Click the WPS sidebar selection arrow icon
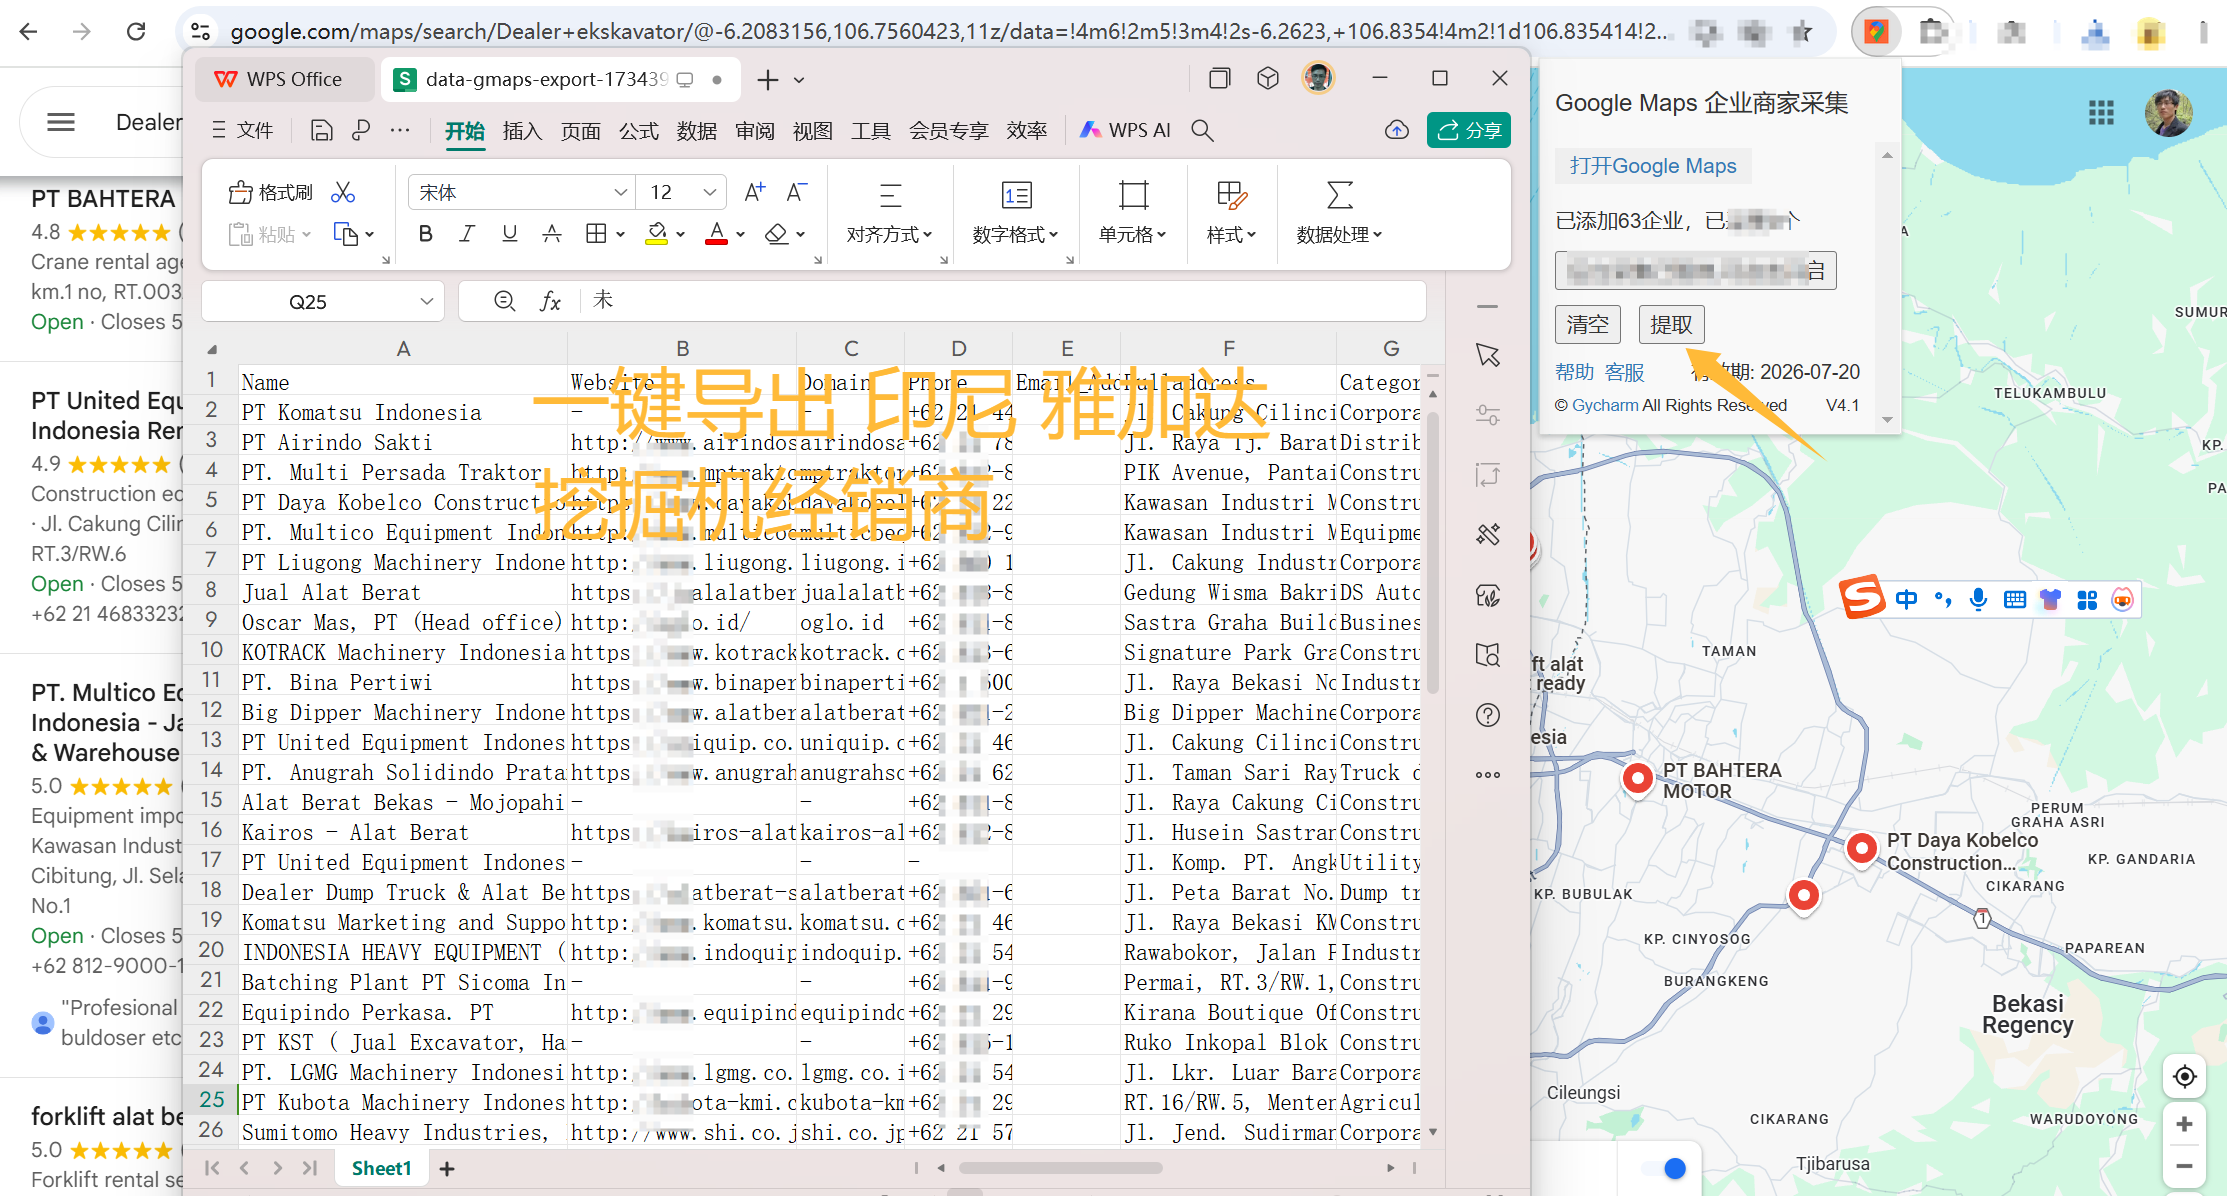The width and height of the screenshot is (2227, 1196). coord(1488,355)
